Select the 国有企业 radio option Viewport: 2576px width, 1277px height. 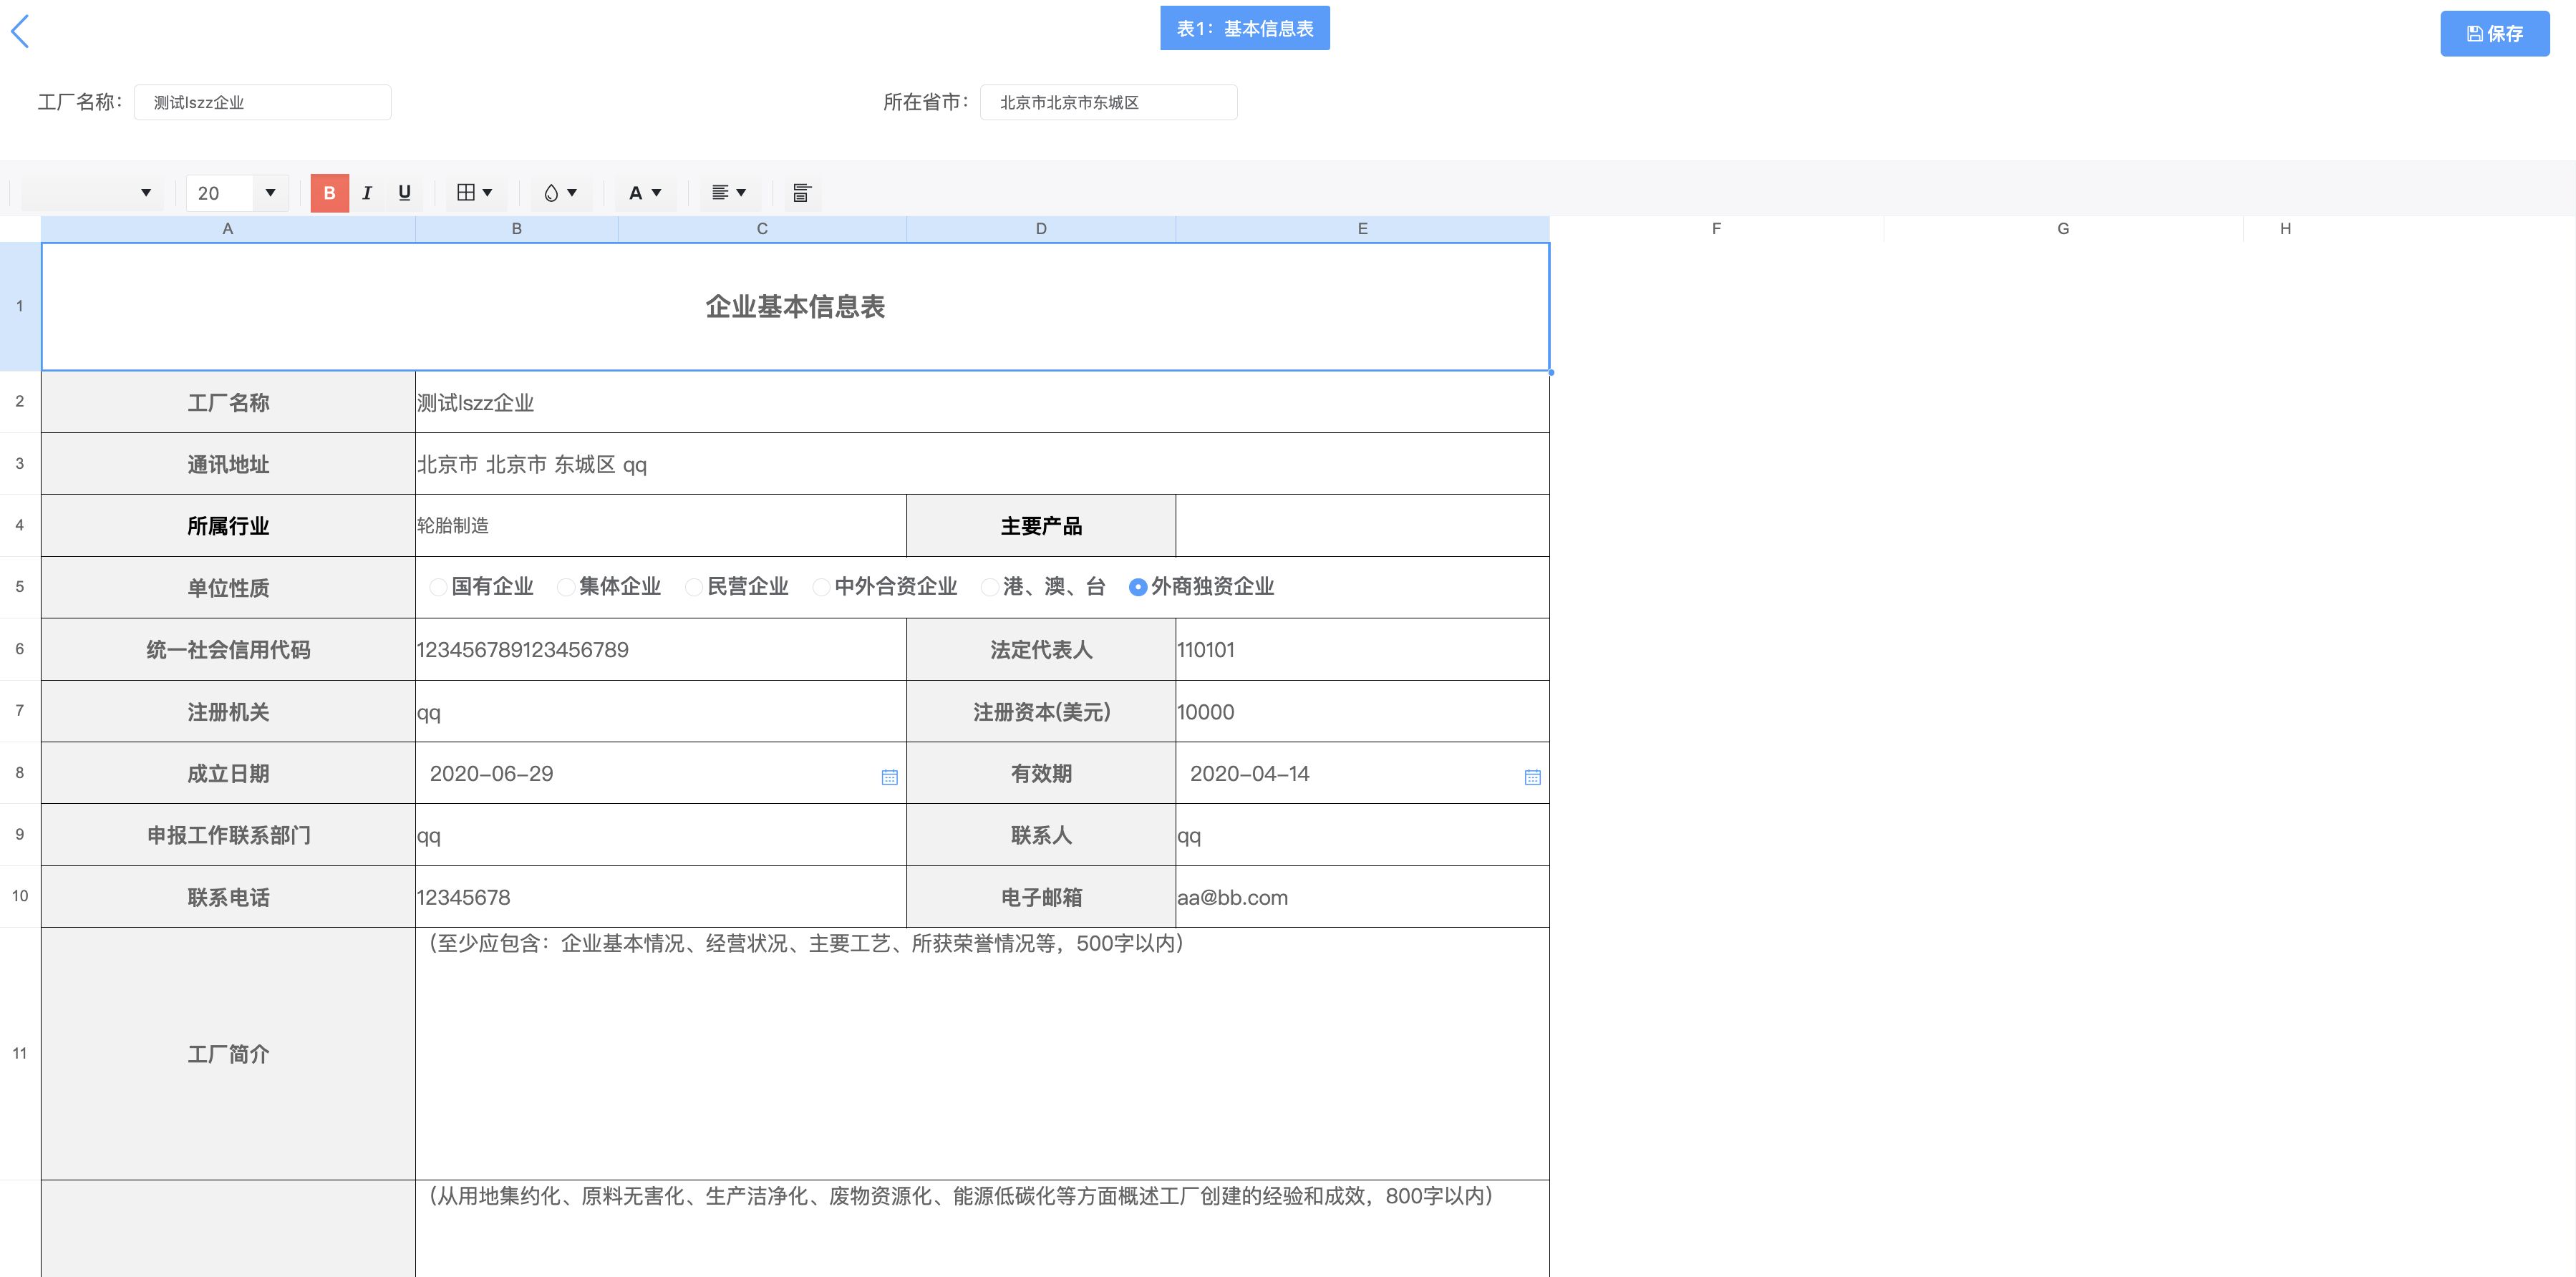[x=438, y=587]
